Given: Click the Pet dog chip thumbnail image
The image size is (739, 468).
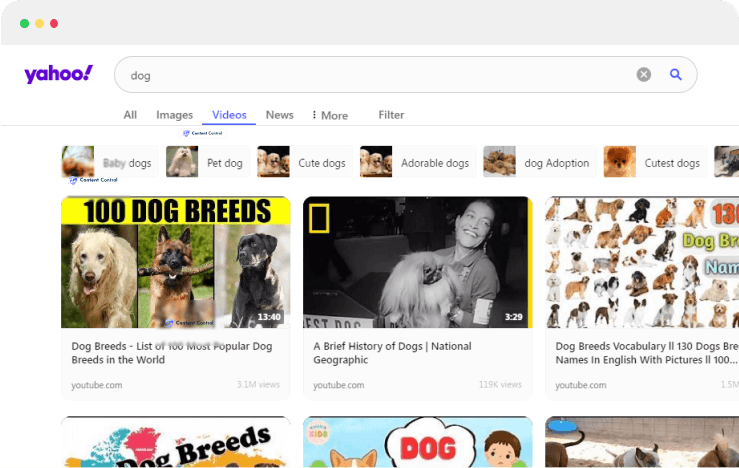Looking at the screenshot, I should [x=182, y=162].
